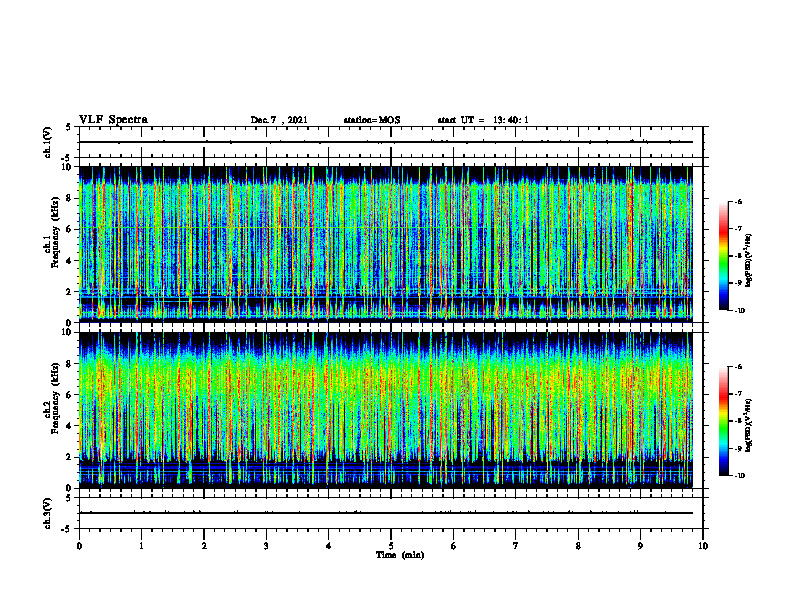Click the ch.1 voltage waveform trace
792x612 pixels.
[386, 142]
